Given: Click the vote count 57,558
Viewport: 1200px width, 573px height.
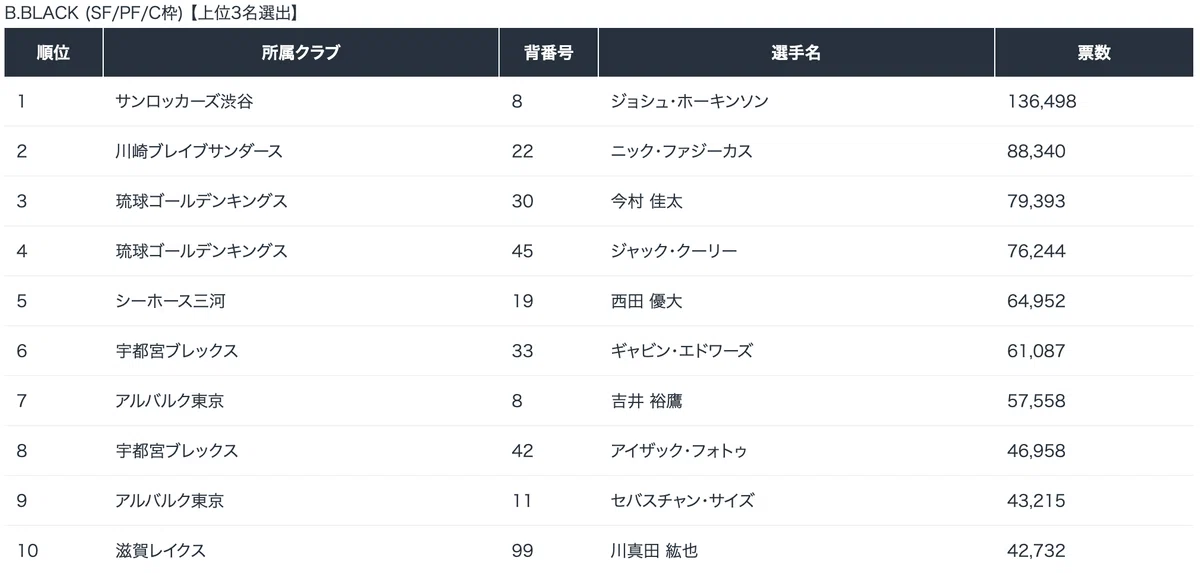Looking at the screenshot, I should click(1036, 402).
